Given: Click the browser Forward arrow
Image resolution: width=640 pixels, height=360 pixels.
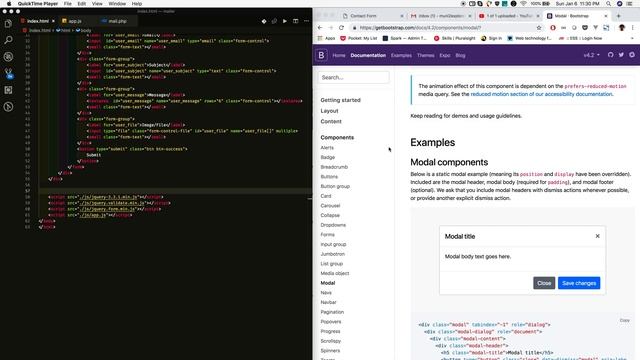Looking at the screenshot, I should (x=331, y=28).
